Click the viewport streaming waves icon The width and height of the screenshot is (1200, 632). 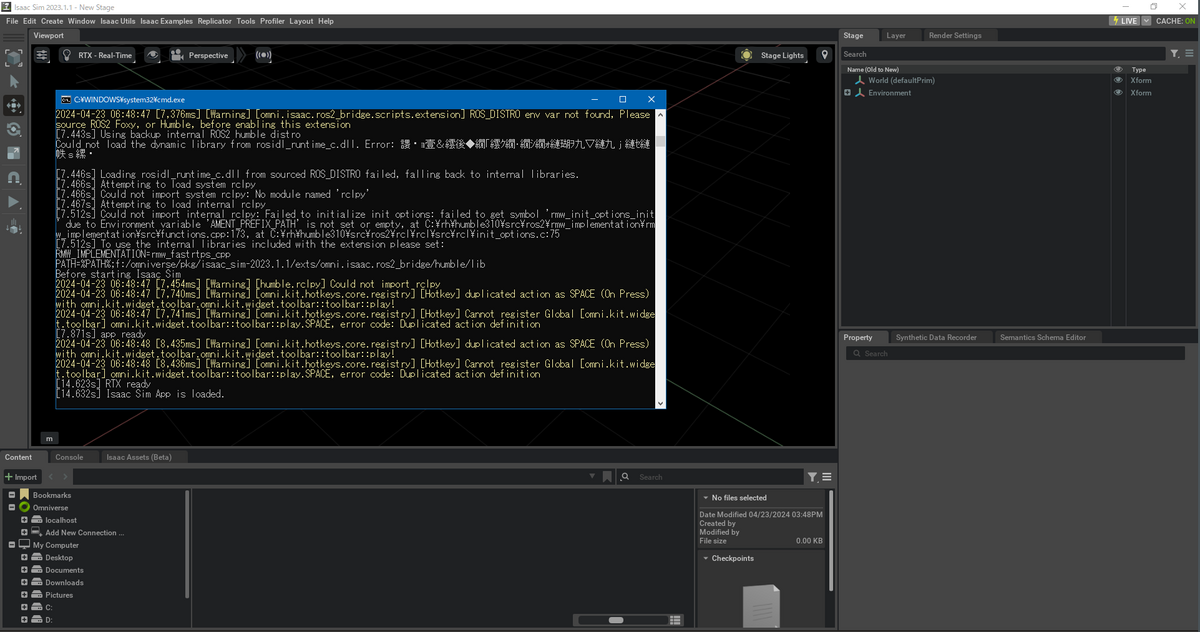[263, 55]
